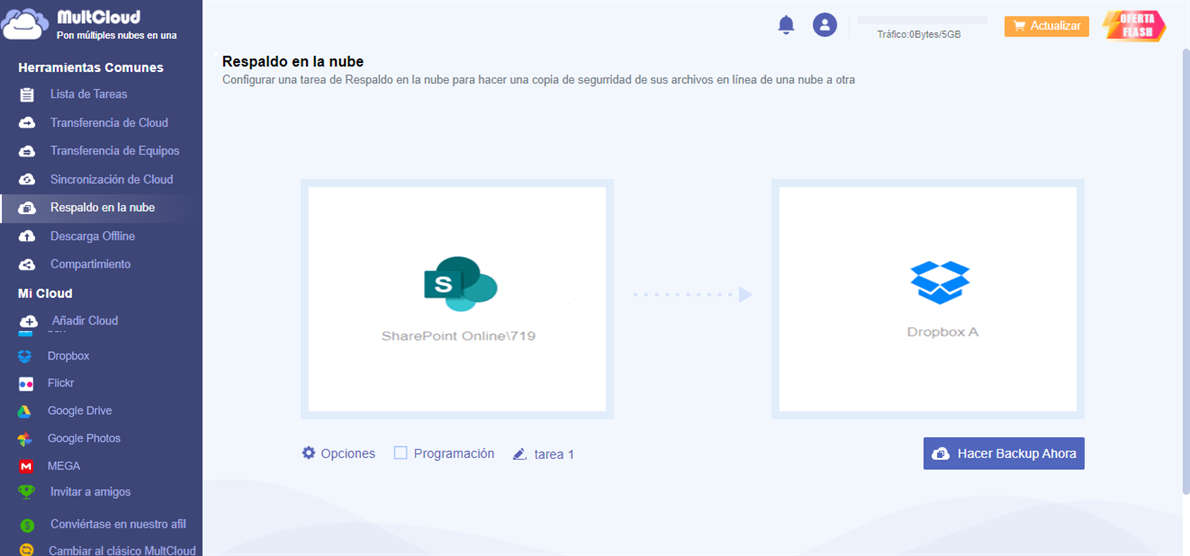Click the SharePoint Online logo
The height and width of the screenshot is (556, 1190).
(x=460, y=284)
